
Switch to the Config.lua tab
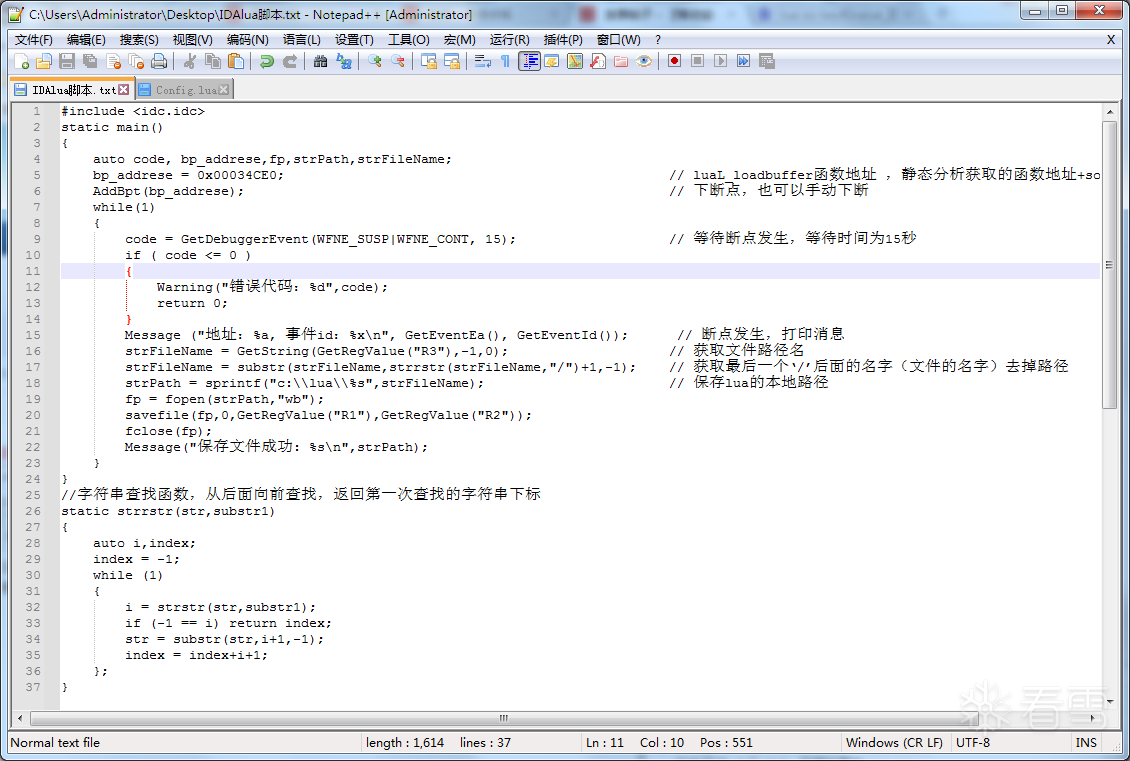[x=185, y=90]
